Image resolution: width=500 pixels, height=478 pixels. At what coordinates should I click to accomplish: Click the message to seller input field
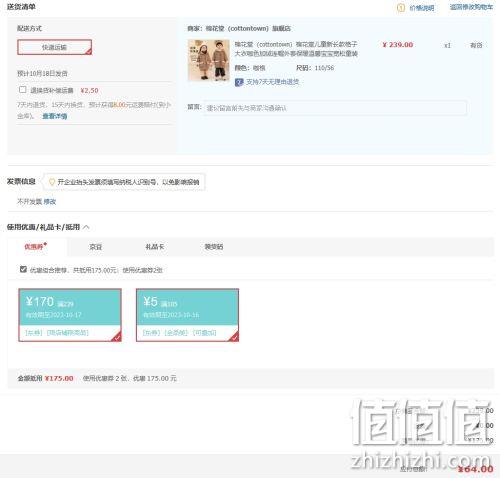[335, 108]
